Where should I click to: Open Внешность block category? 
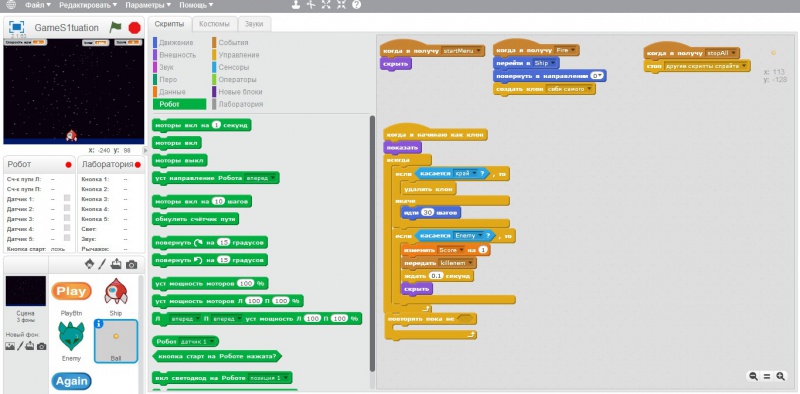(177, 55)
